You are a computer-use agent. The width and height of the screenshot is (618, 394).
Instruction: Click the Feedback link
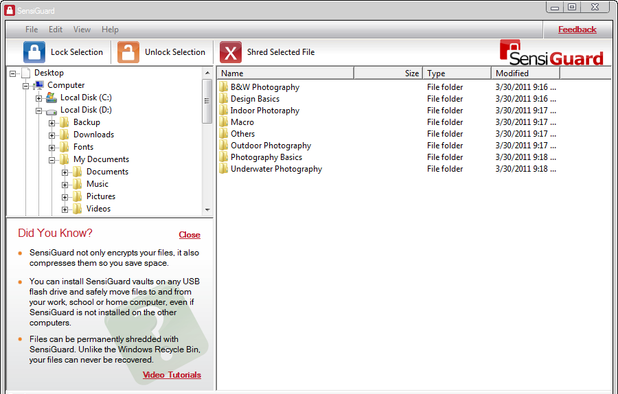coord(577,30)
